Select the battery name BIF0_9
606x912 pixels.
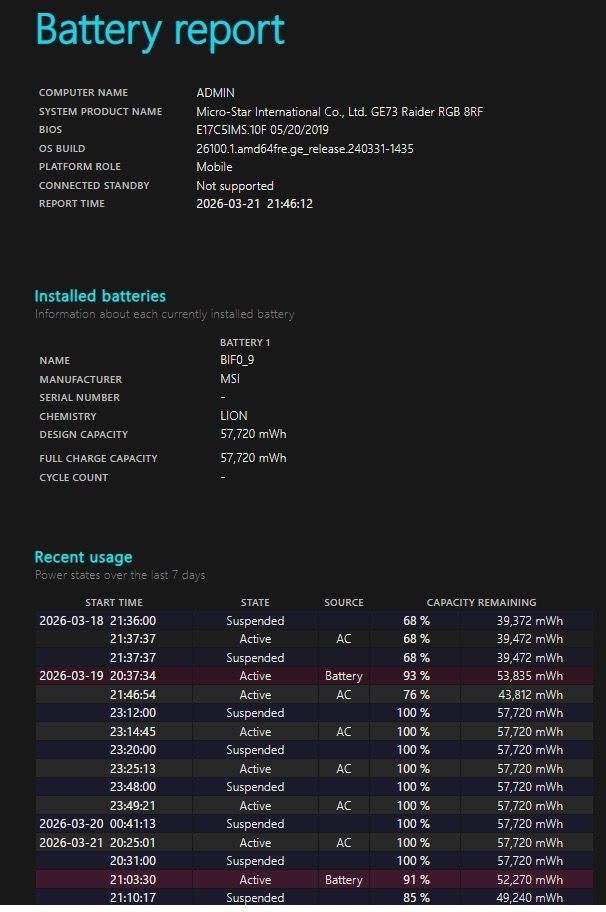[237, 360]
